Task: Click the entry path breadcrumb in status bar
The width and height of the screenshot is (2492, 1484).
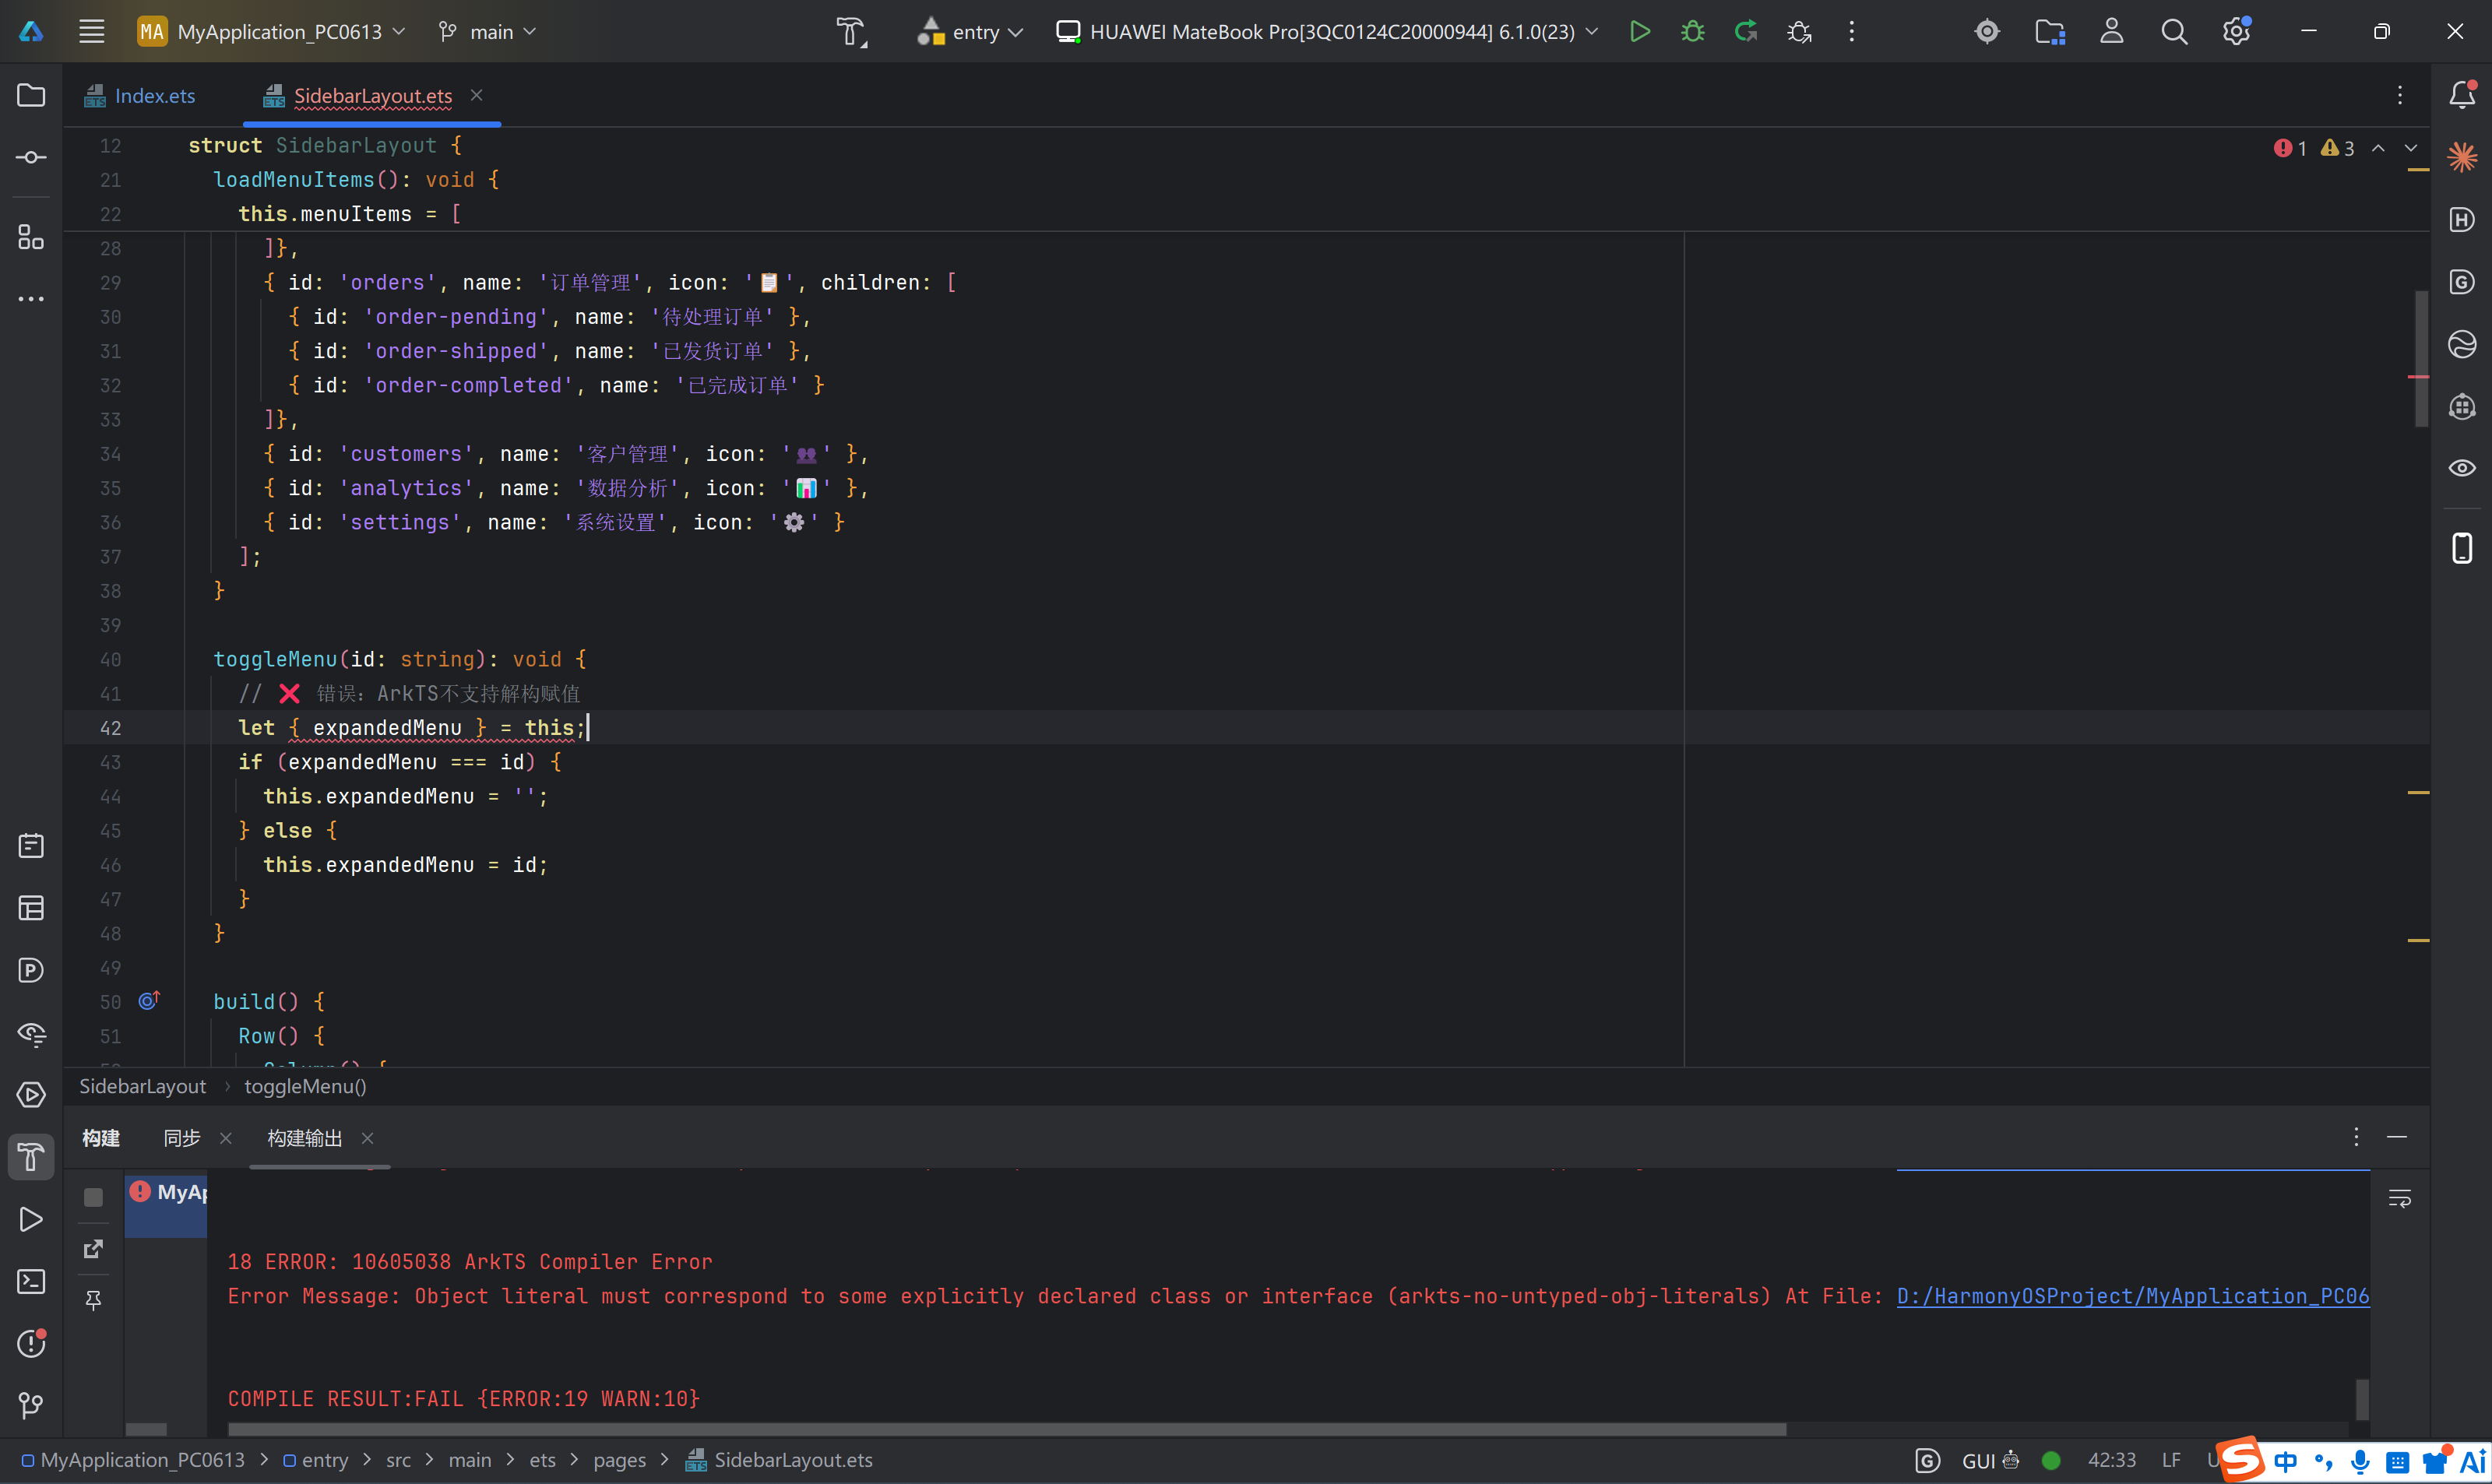Action: pos(316,1460)
